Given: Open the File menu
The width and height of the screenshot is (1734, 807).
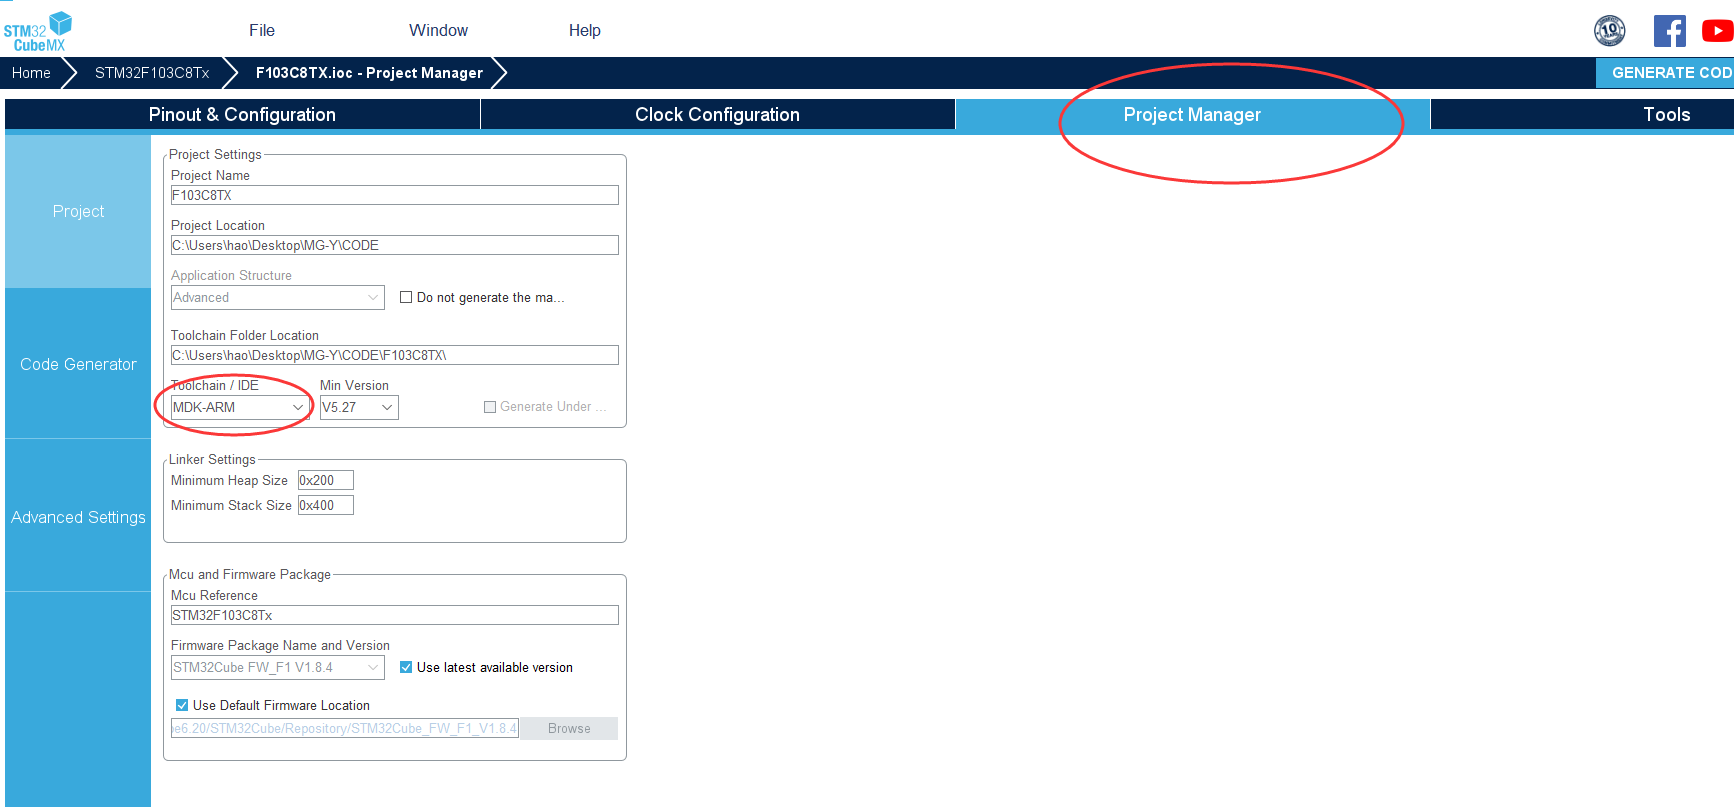Looking at the screenshot, I should pyautogui.click(x=262, y=31).
